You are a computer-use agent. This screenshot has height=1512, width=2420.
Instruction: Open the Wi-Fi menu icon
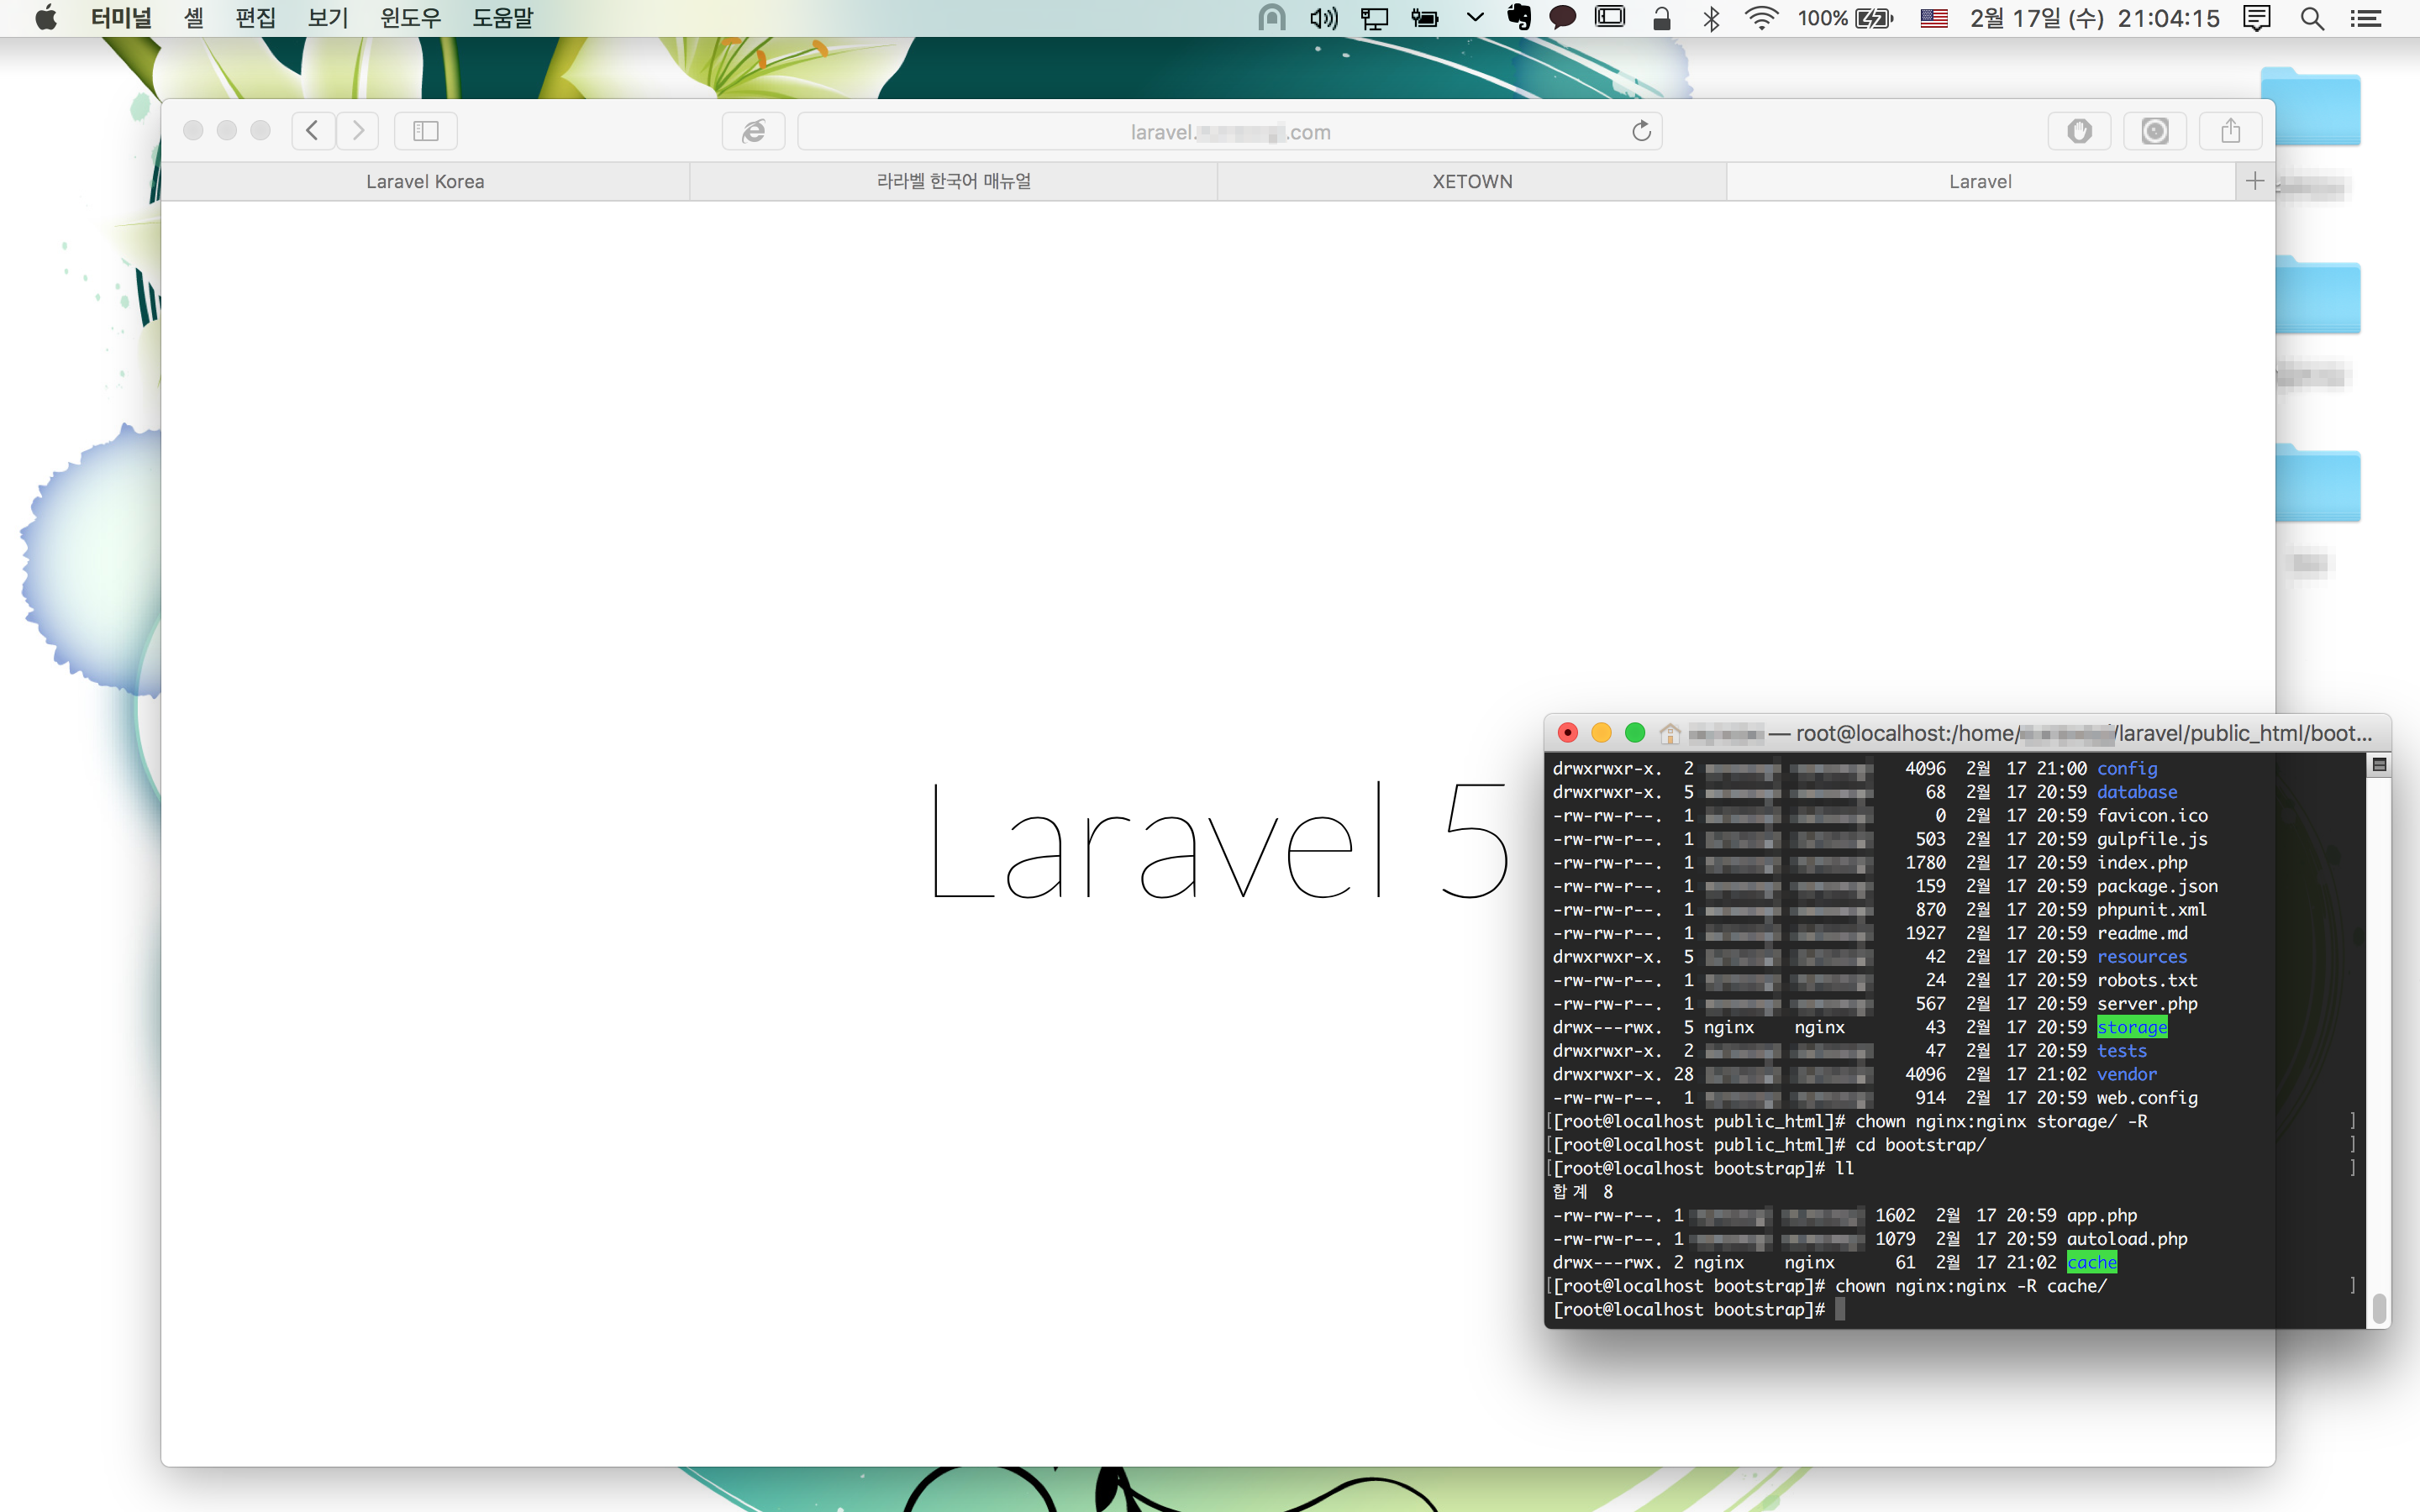coord(1761,18)
